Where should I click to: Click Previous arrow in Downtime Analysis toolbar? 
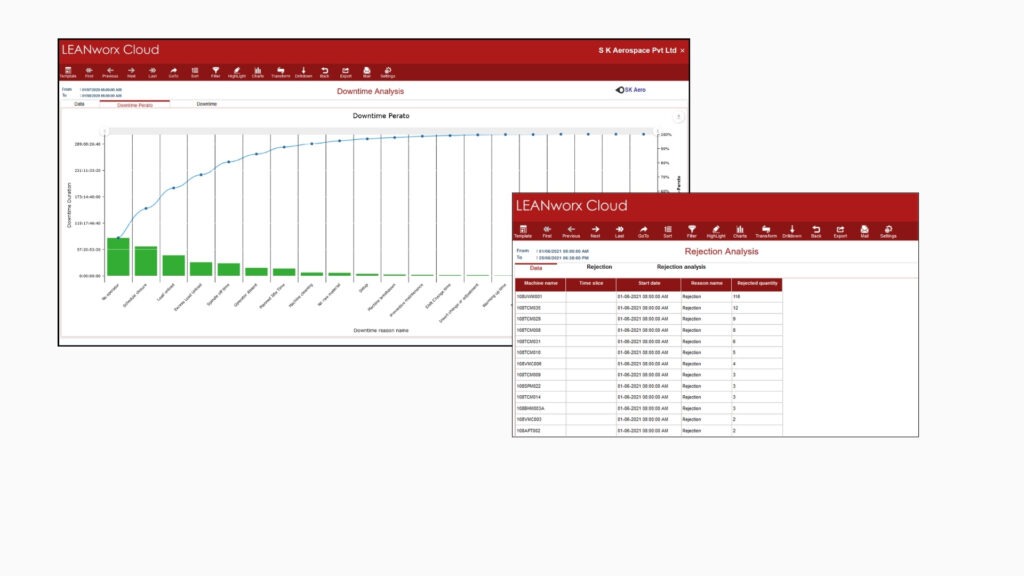[110, 72]
